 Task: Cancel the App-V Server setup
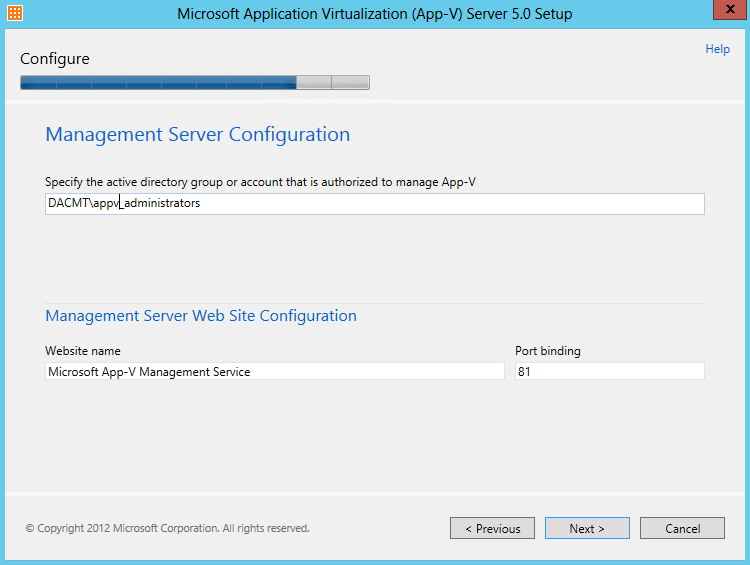click(x=682, y=528)
